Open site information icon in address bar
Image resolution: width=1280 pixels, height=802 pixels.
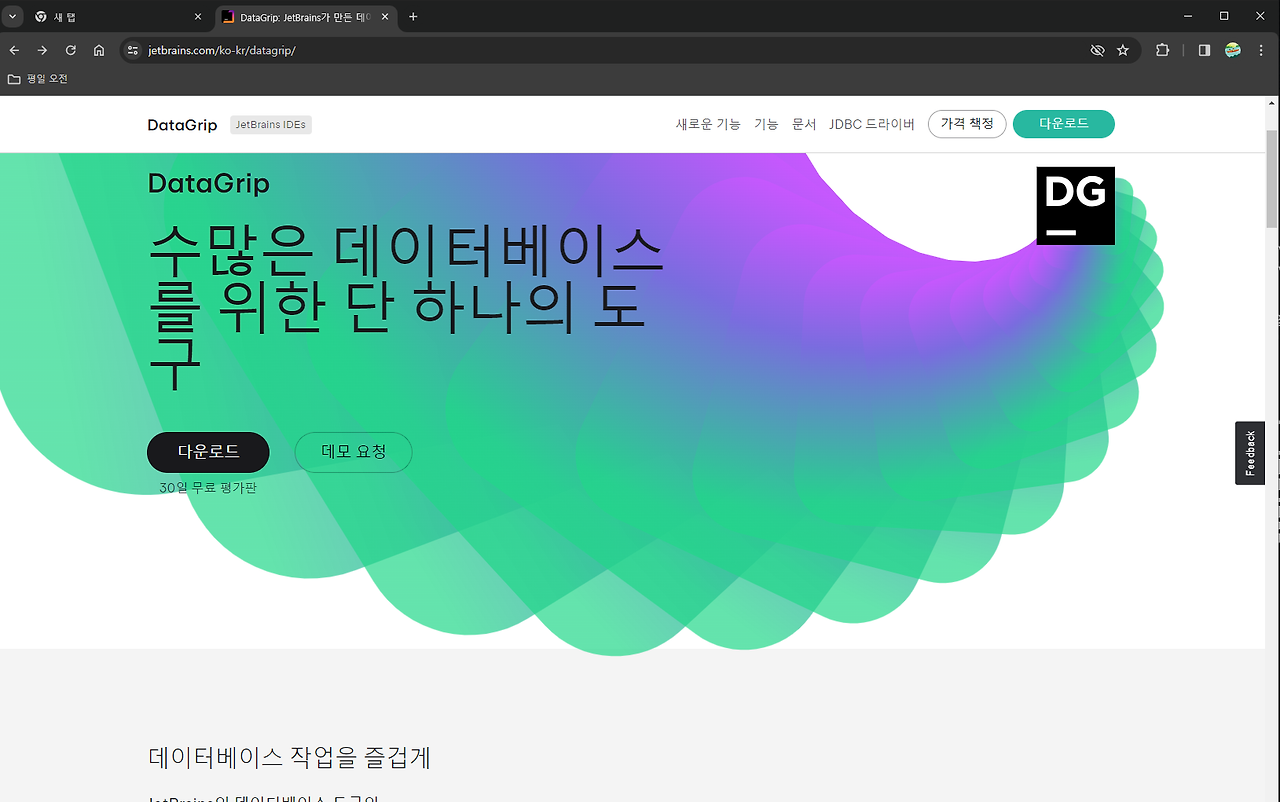133,50
